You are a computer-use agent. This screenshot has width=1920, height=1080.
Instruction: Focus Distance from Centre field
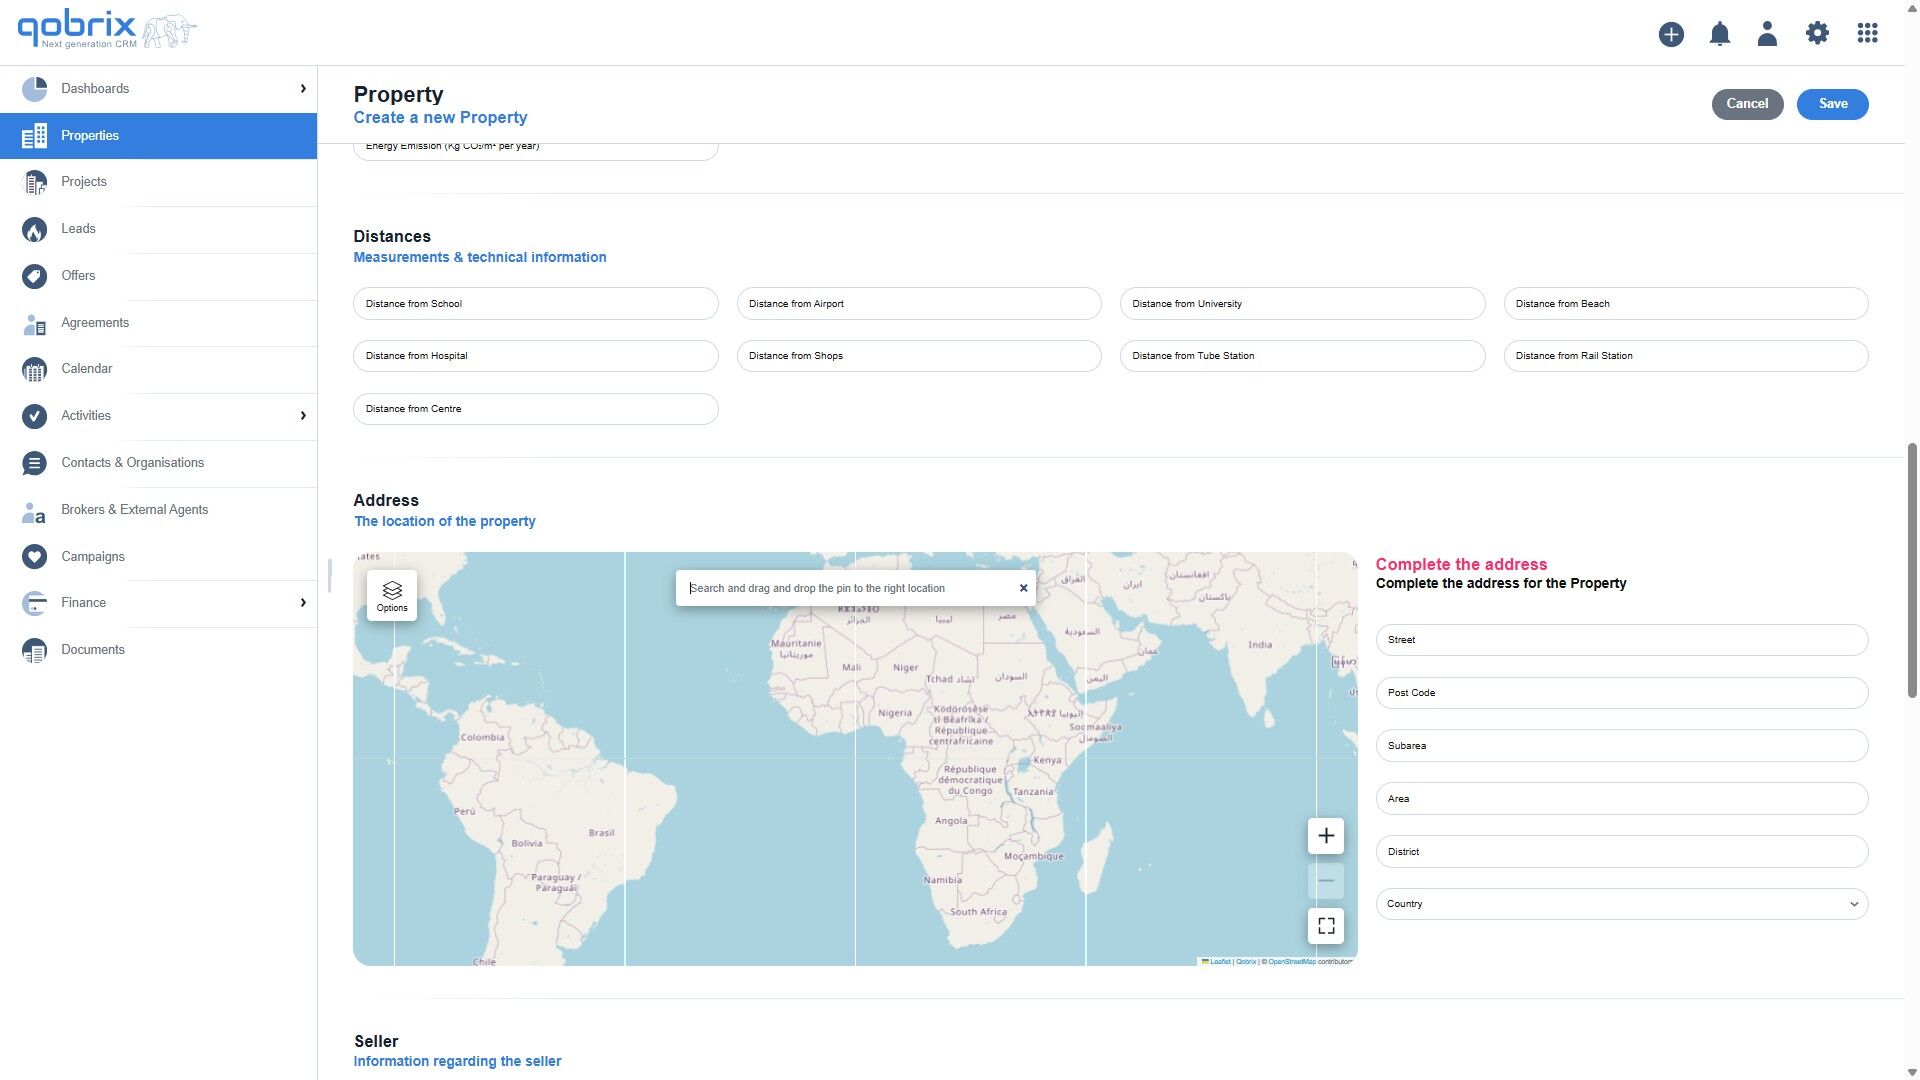click(x=535, y=409)
